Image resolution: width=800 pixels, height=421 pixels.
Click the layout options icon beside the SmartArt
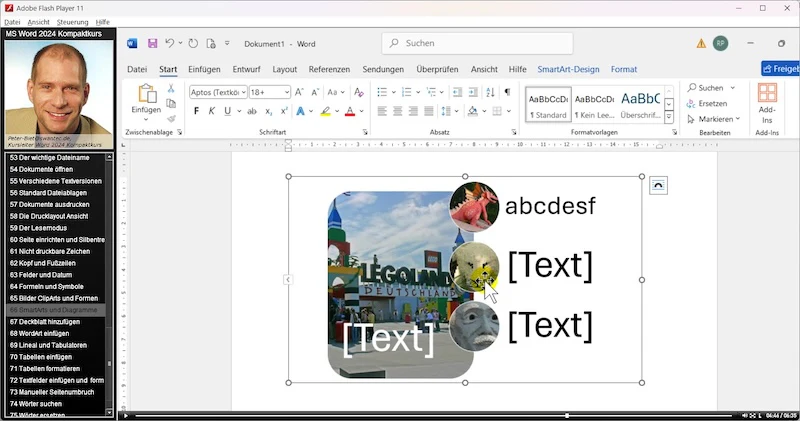pyautogui.click(x=658, y=185)
